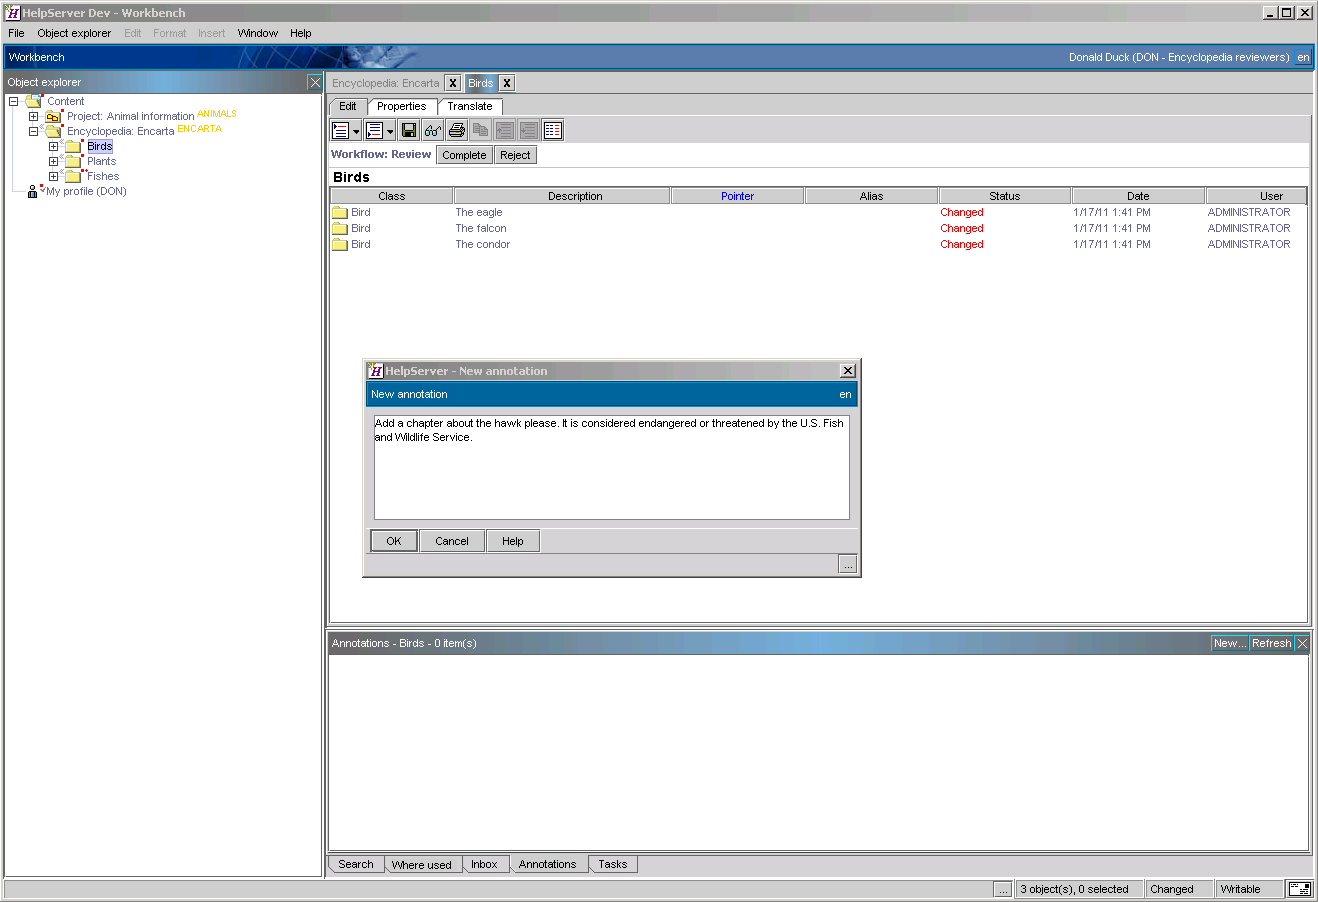Select 'My profile (DON)' tree item

click(87, 191)
